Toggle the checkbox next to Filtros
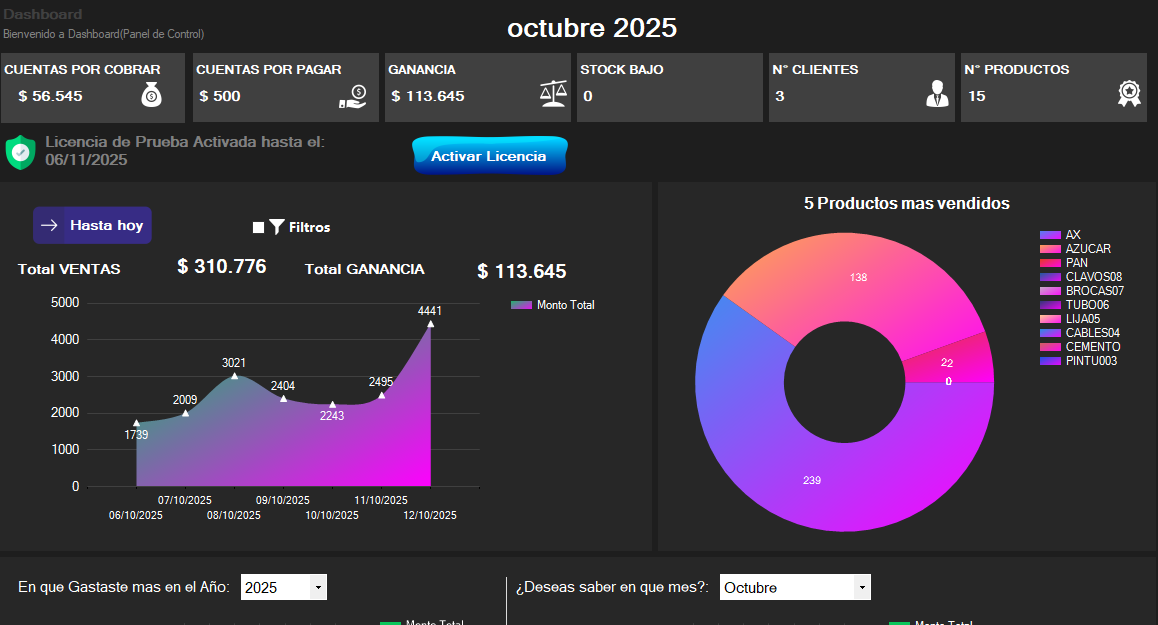Image resolution: width=1158 pixels, height=625 pixels. pos(258,225)
